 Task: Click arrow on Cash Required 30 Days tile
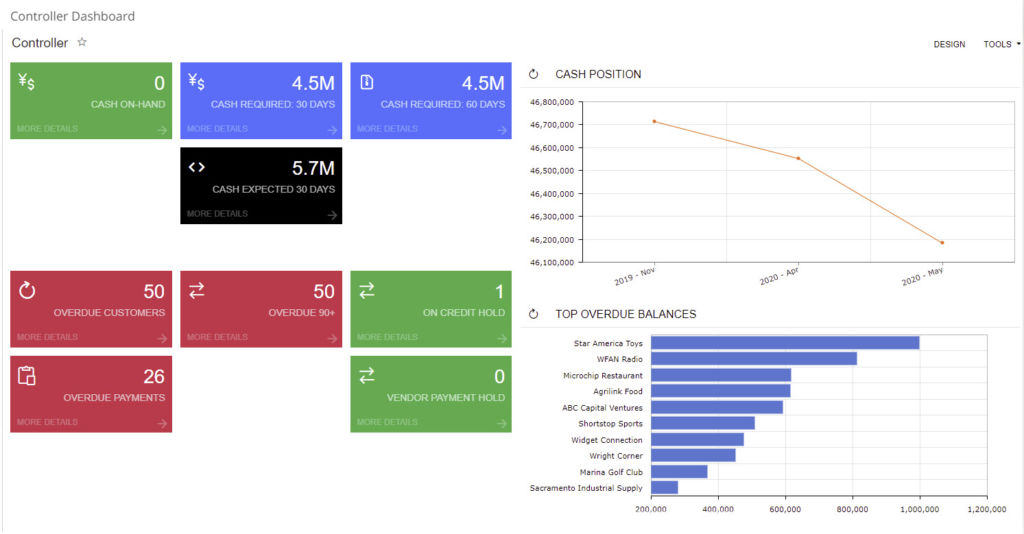pyautogui.click(x=331, y=130)
